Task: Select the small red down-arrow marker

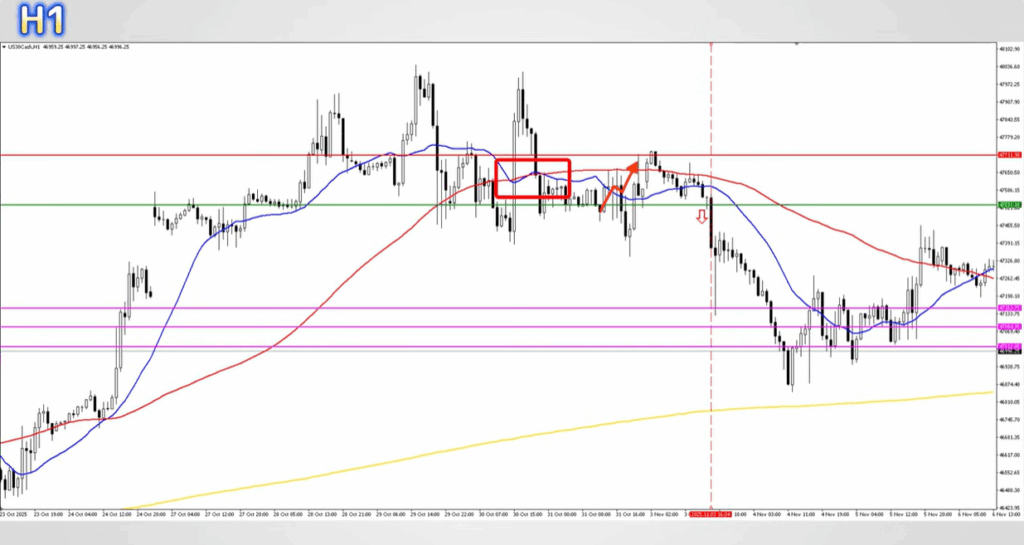Action: pos(702,214)
